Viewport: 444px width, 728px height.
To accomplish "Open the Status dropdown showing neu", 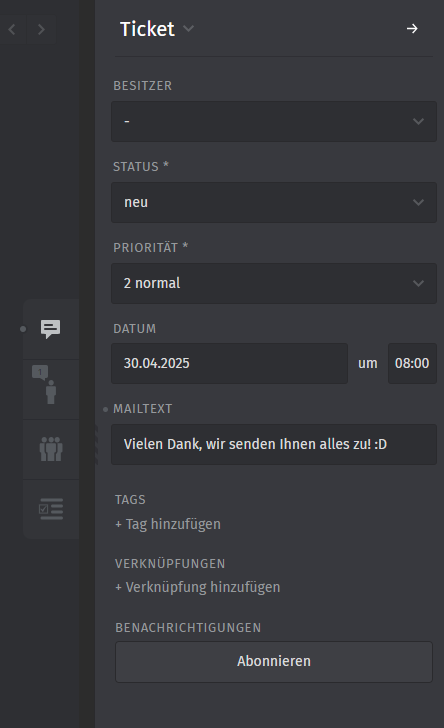I will (x=274, y=202).
